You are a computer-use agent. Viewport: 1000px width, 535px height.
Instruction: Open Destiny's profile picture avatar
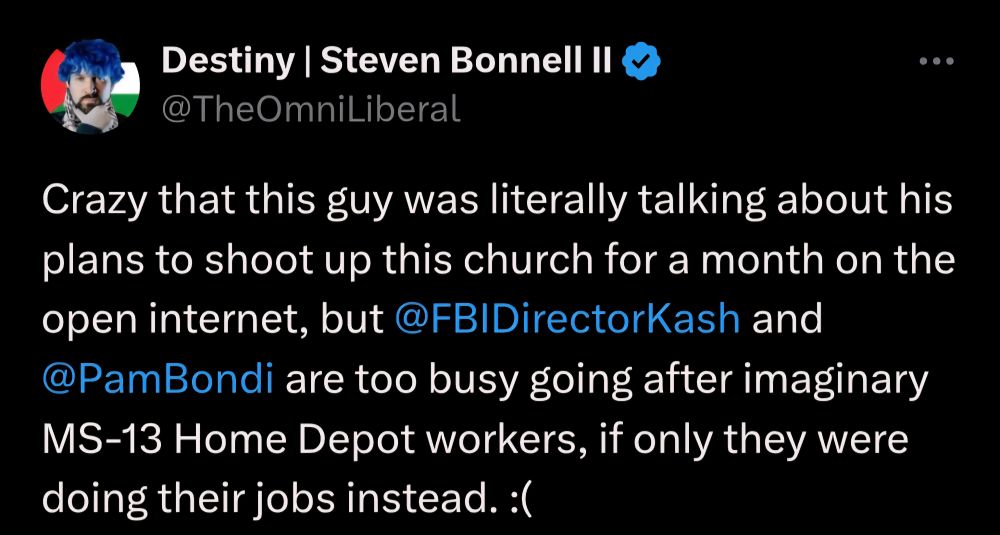pyautogui.click(x=91, y=85)
